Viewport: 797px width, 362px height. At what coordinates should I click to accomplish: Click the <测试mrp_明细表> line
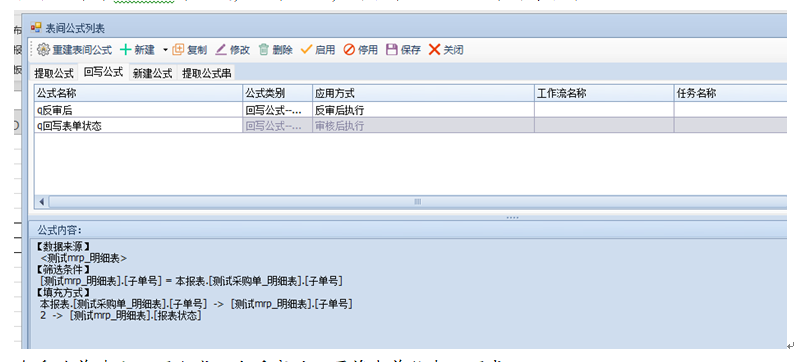click(x=84, y=258)
